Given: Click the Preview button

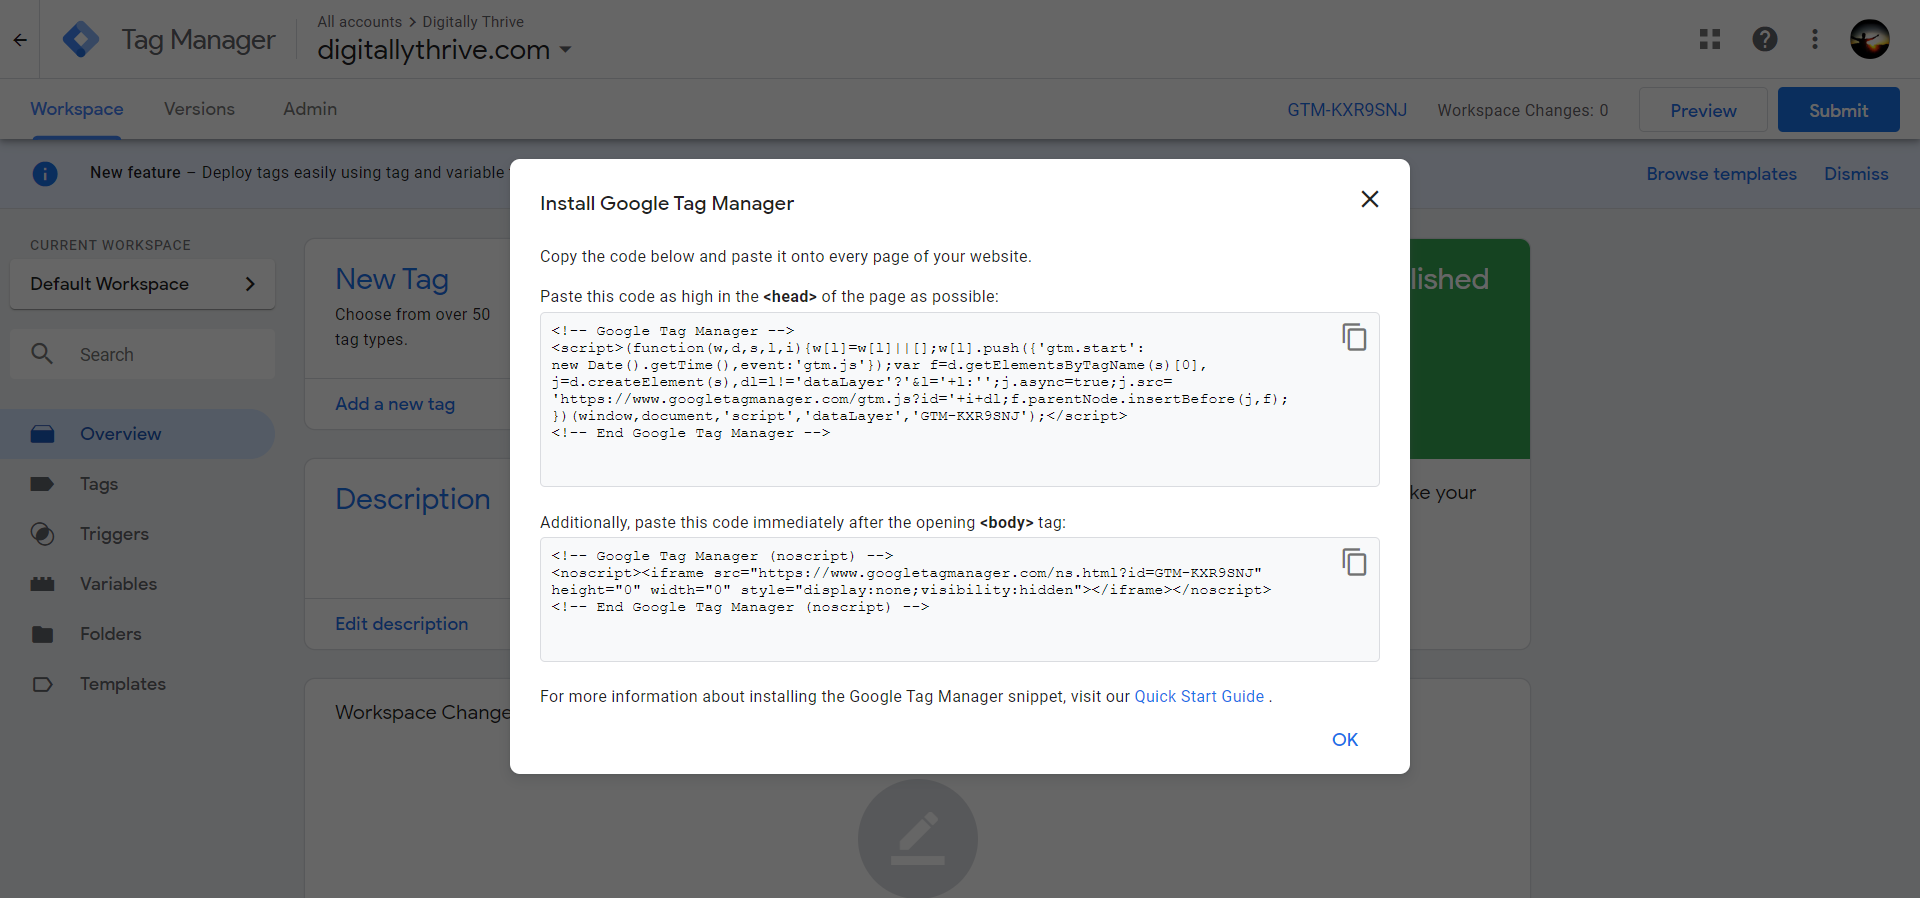Looking at the screenshot, I should pos(1703,110).
